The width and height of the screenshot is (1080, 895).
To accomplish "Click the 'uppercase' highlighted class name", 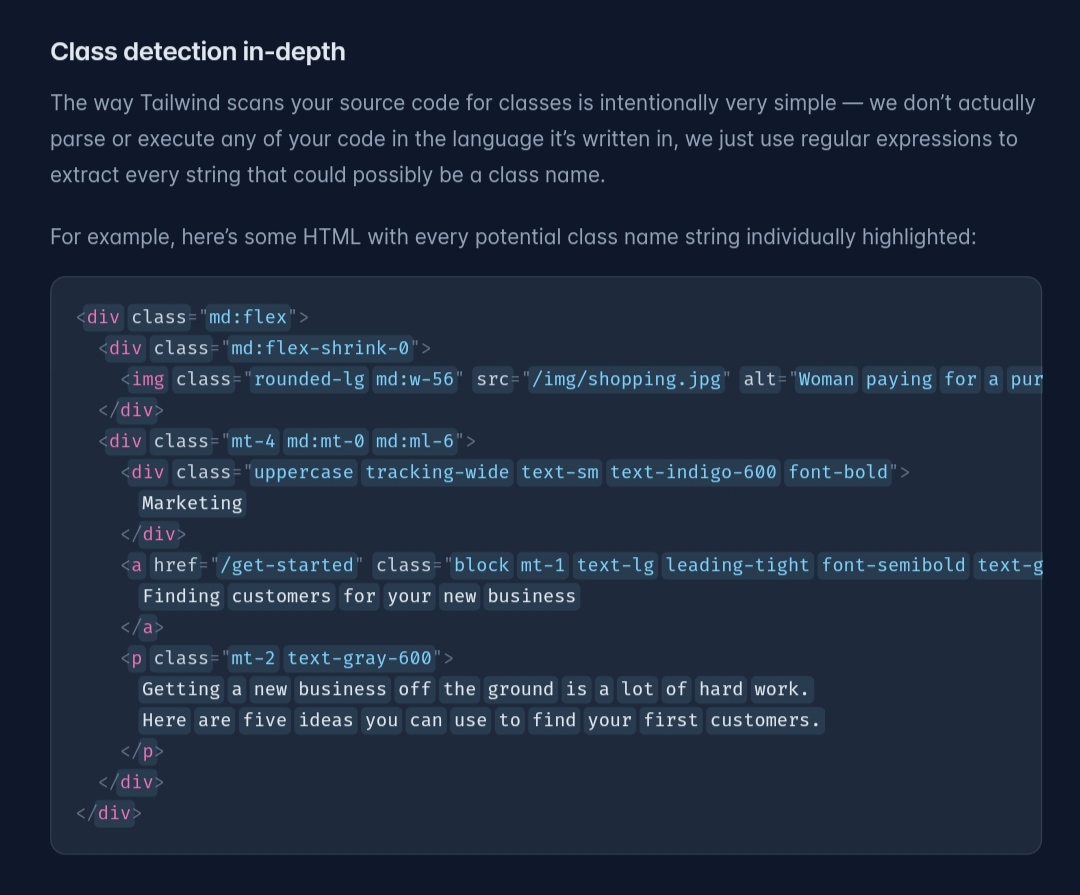I will pyautogui.click(x=303, y=472).
